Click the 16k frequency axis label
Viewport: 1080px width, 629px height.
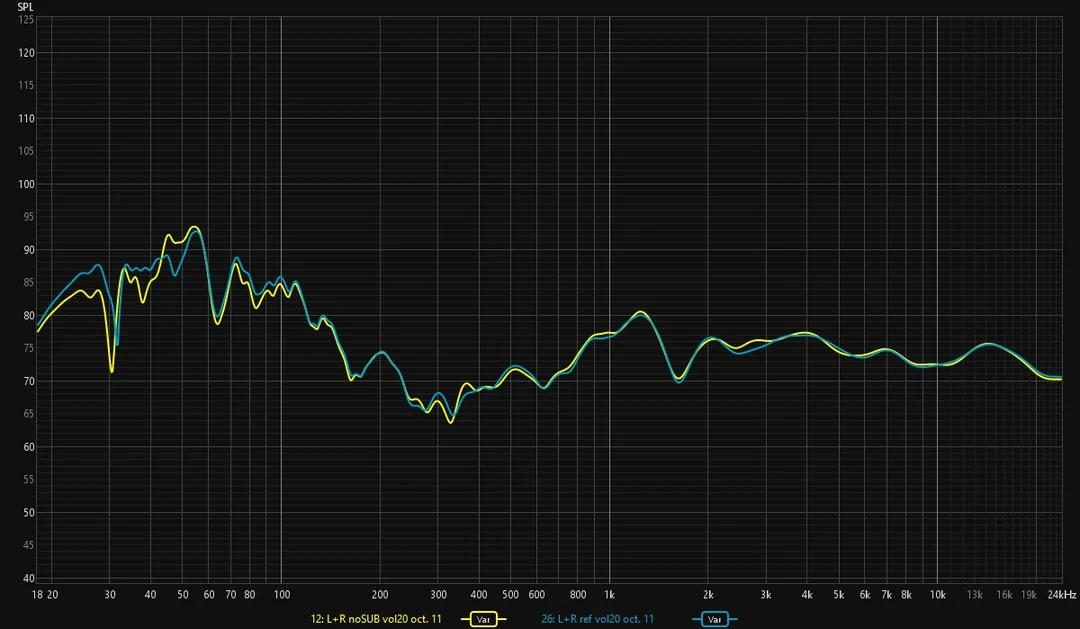(1004, 595)
